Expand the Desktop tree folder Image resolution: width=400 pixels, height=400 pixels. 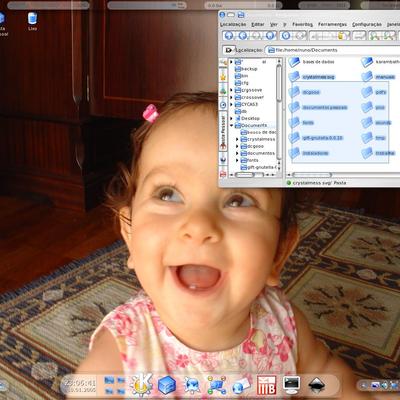click(231, 118)
